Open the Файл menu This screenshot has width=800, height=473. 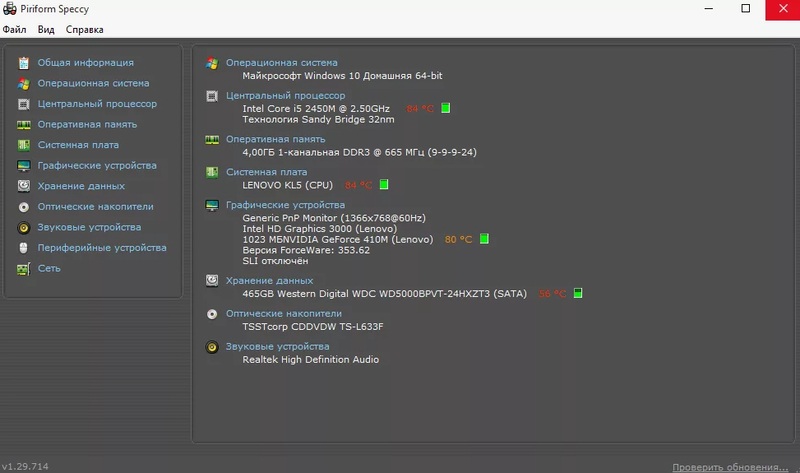14,29
